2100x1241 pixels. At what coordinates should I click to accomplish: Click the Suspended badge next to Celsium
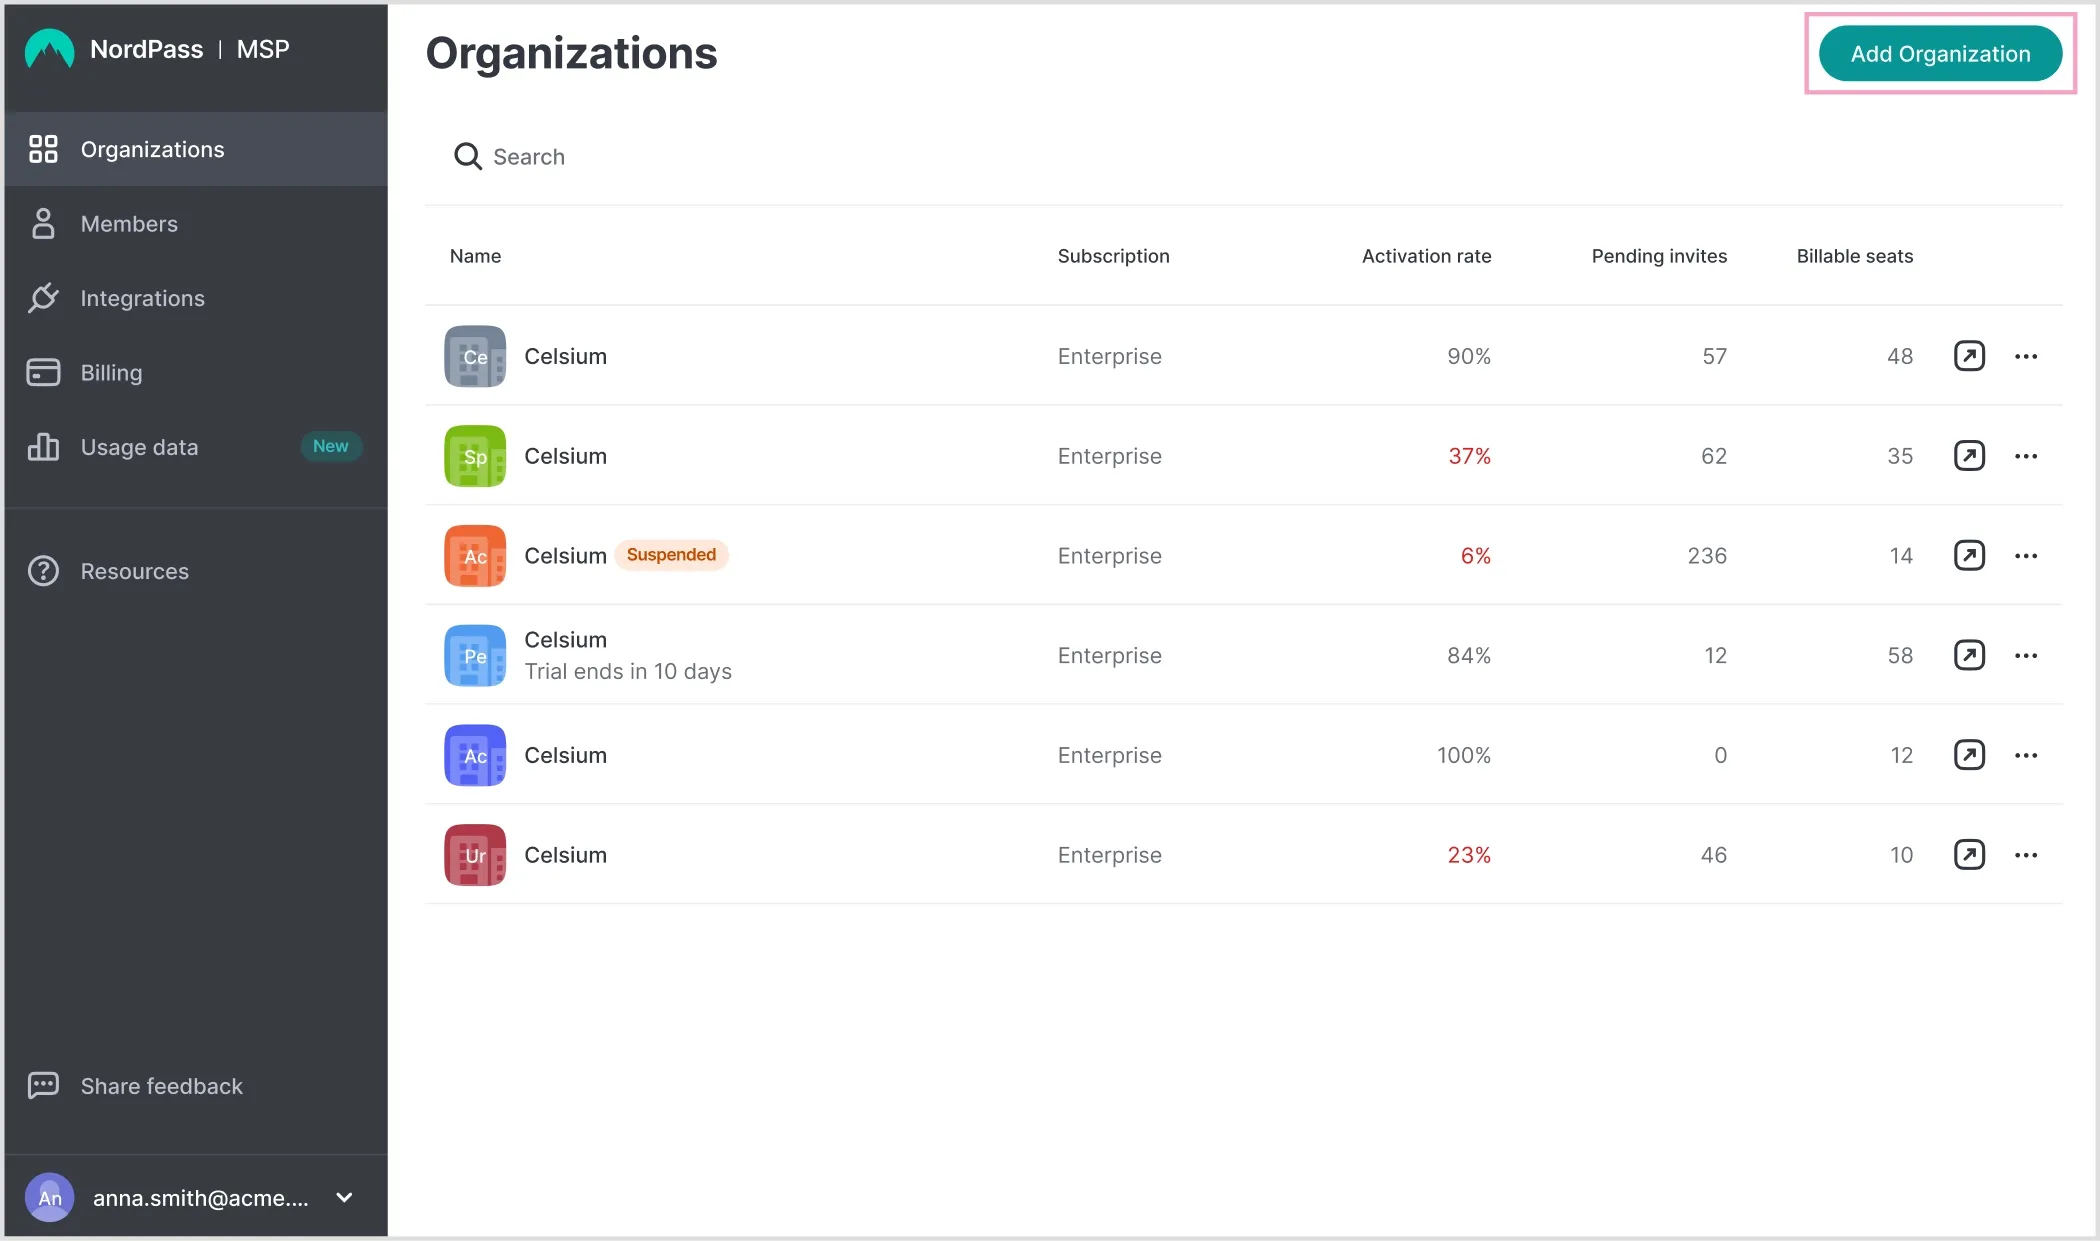(x=671, y=554)
